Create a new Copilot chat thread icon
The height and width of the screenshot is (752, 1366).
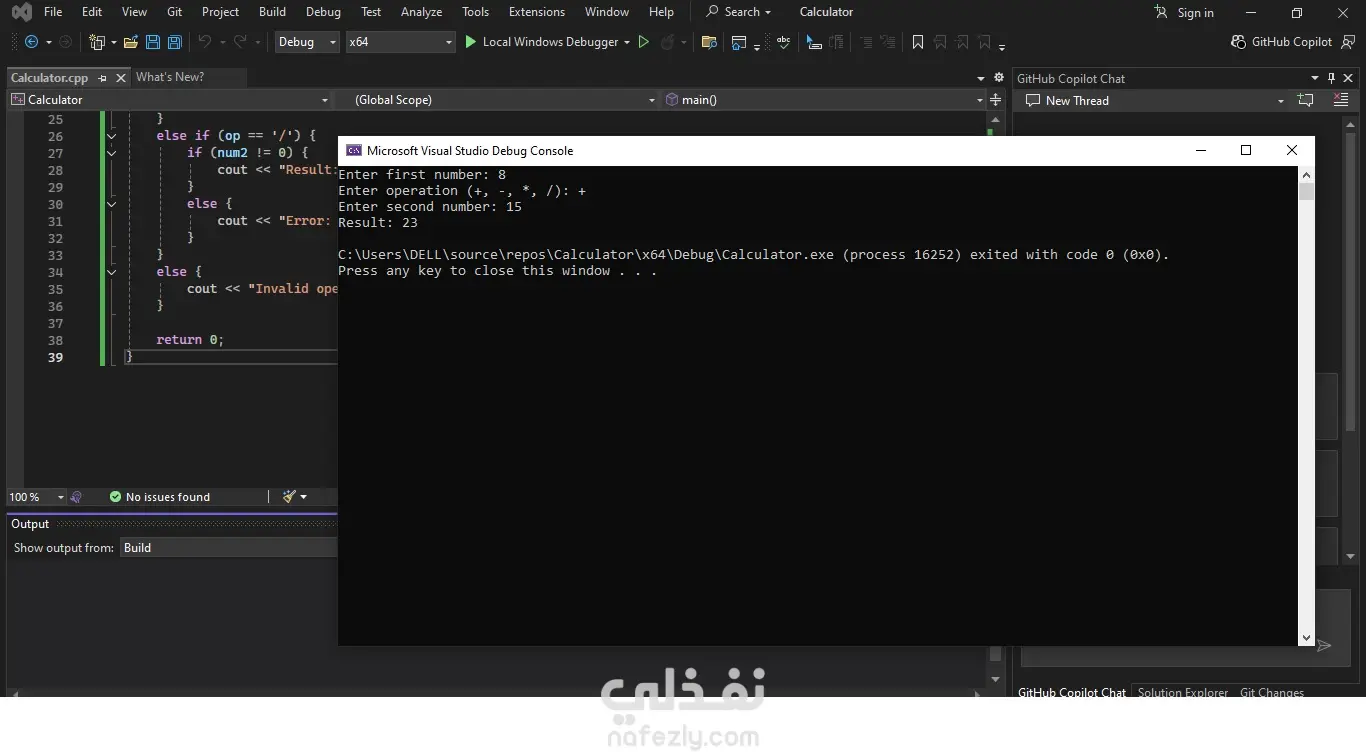[x=1305, y=100]
